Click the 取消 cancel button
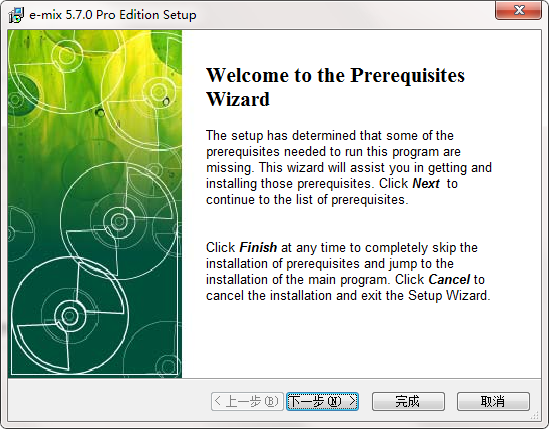 point(493,401)
